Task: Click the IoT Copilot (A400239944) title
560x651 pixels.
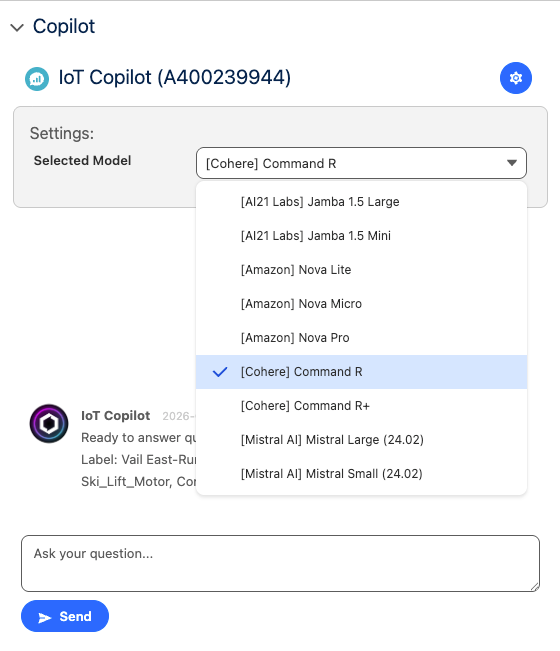Action: (x=175, y=78)
